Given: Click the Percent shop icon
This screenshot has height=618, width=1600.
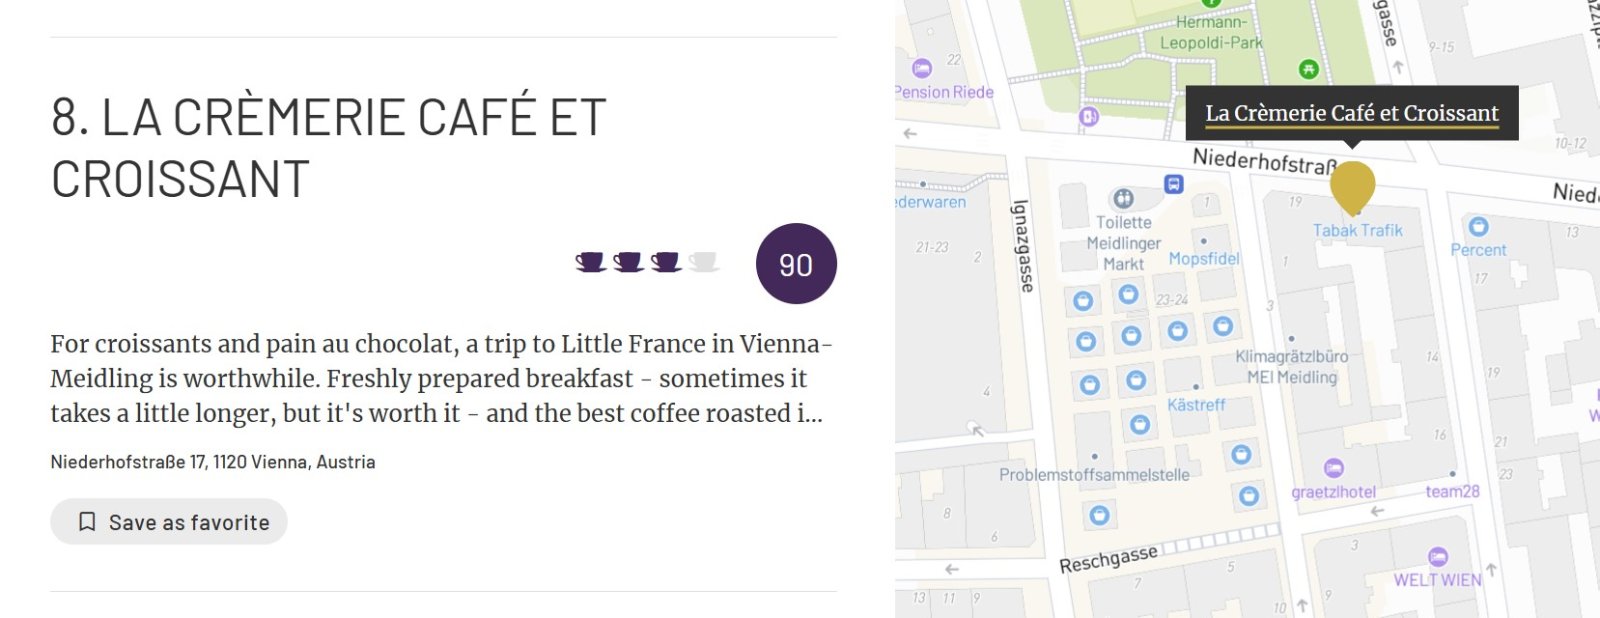Looking at the screenshot, I should coord(1479,226).
